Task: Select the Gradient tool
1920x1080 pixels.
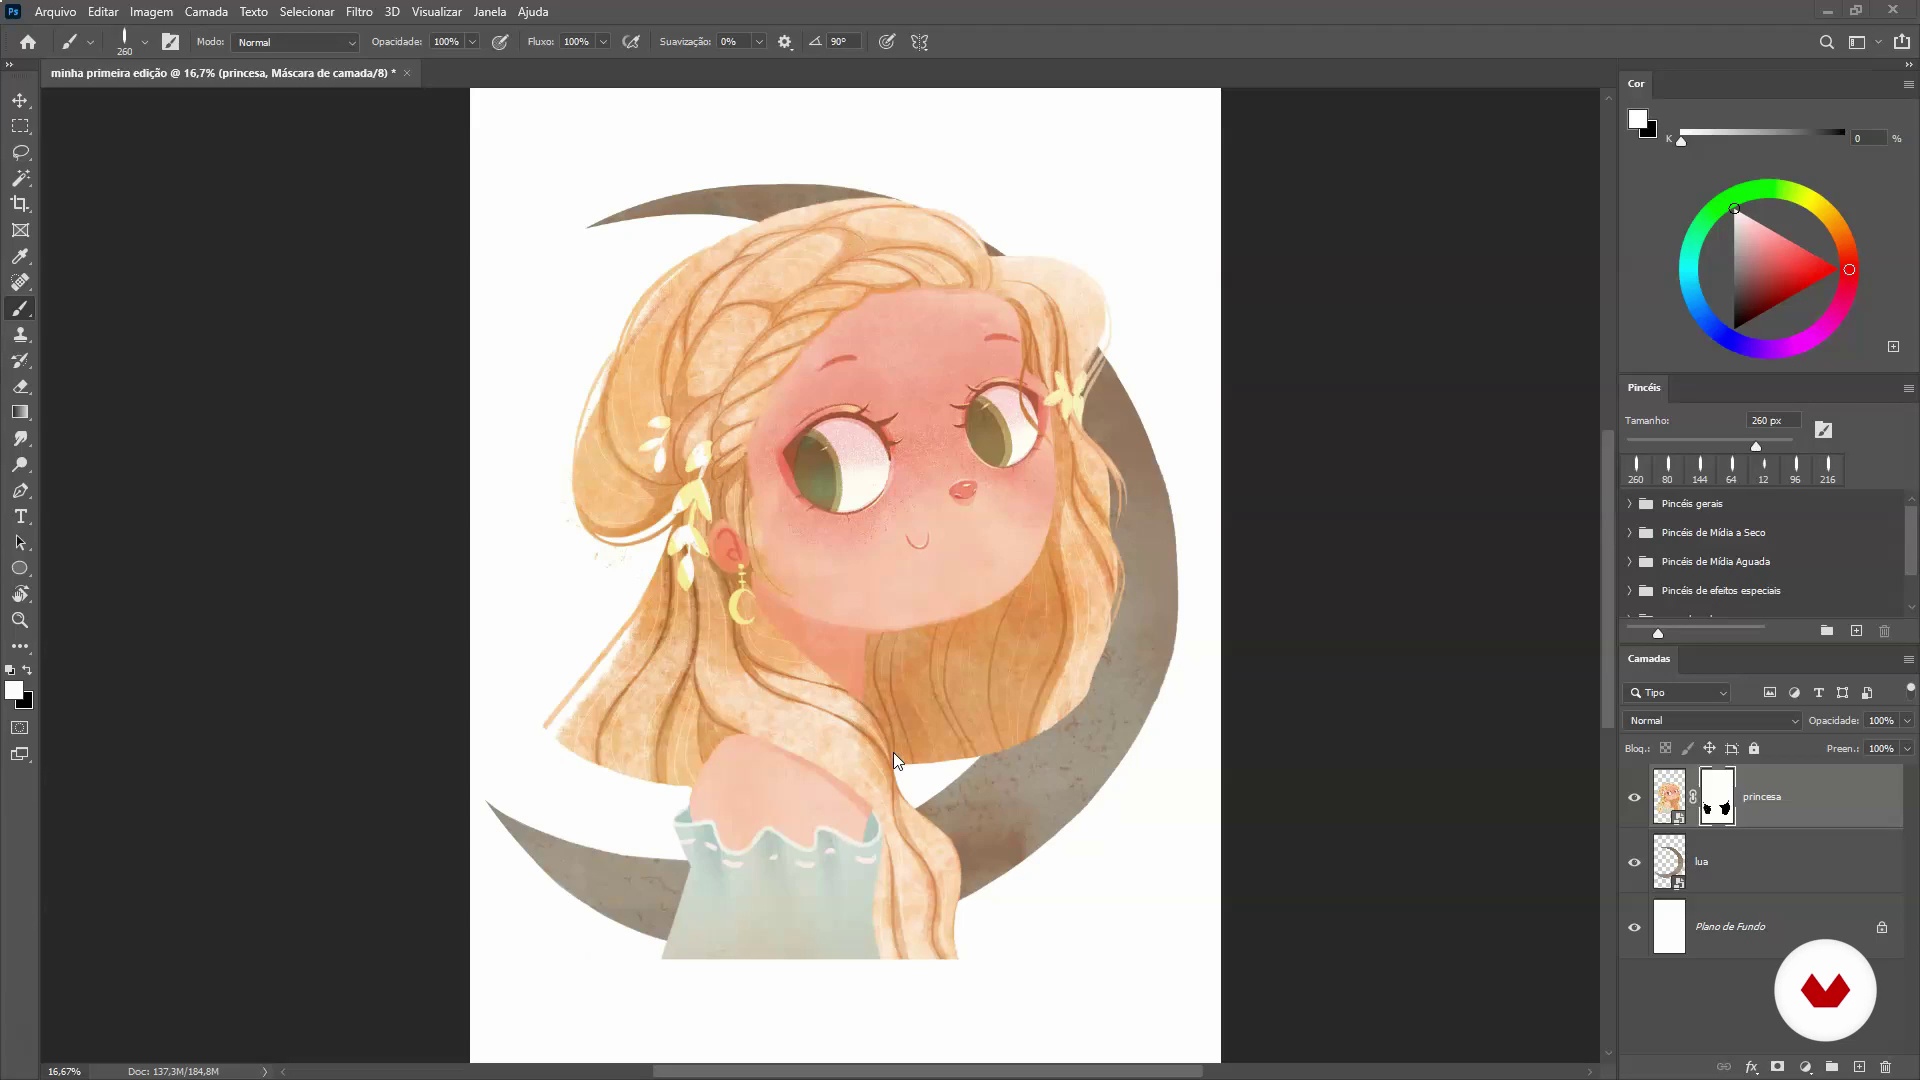Action: pos(20,413)
